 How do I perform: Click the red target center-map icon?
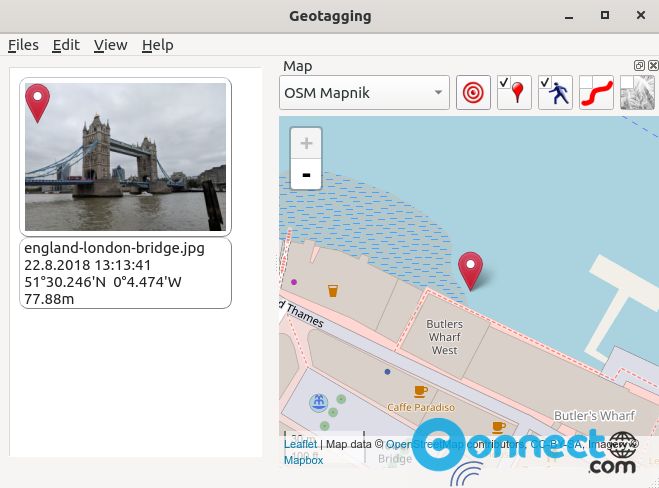click(x=473, y=92)
